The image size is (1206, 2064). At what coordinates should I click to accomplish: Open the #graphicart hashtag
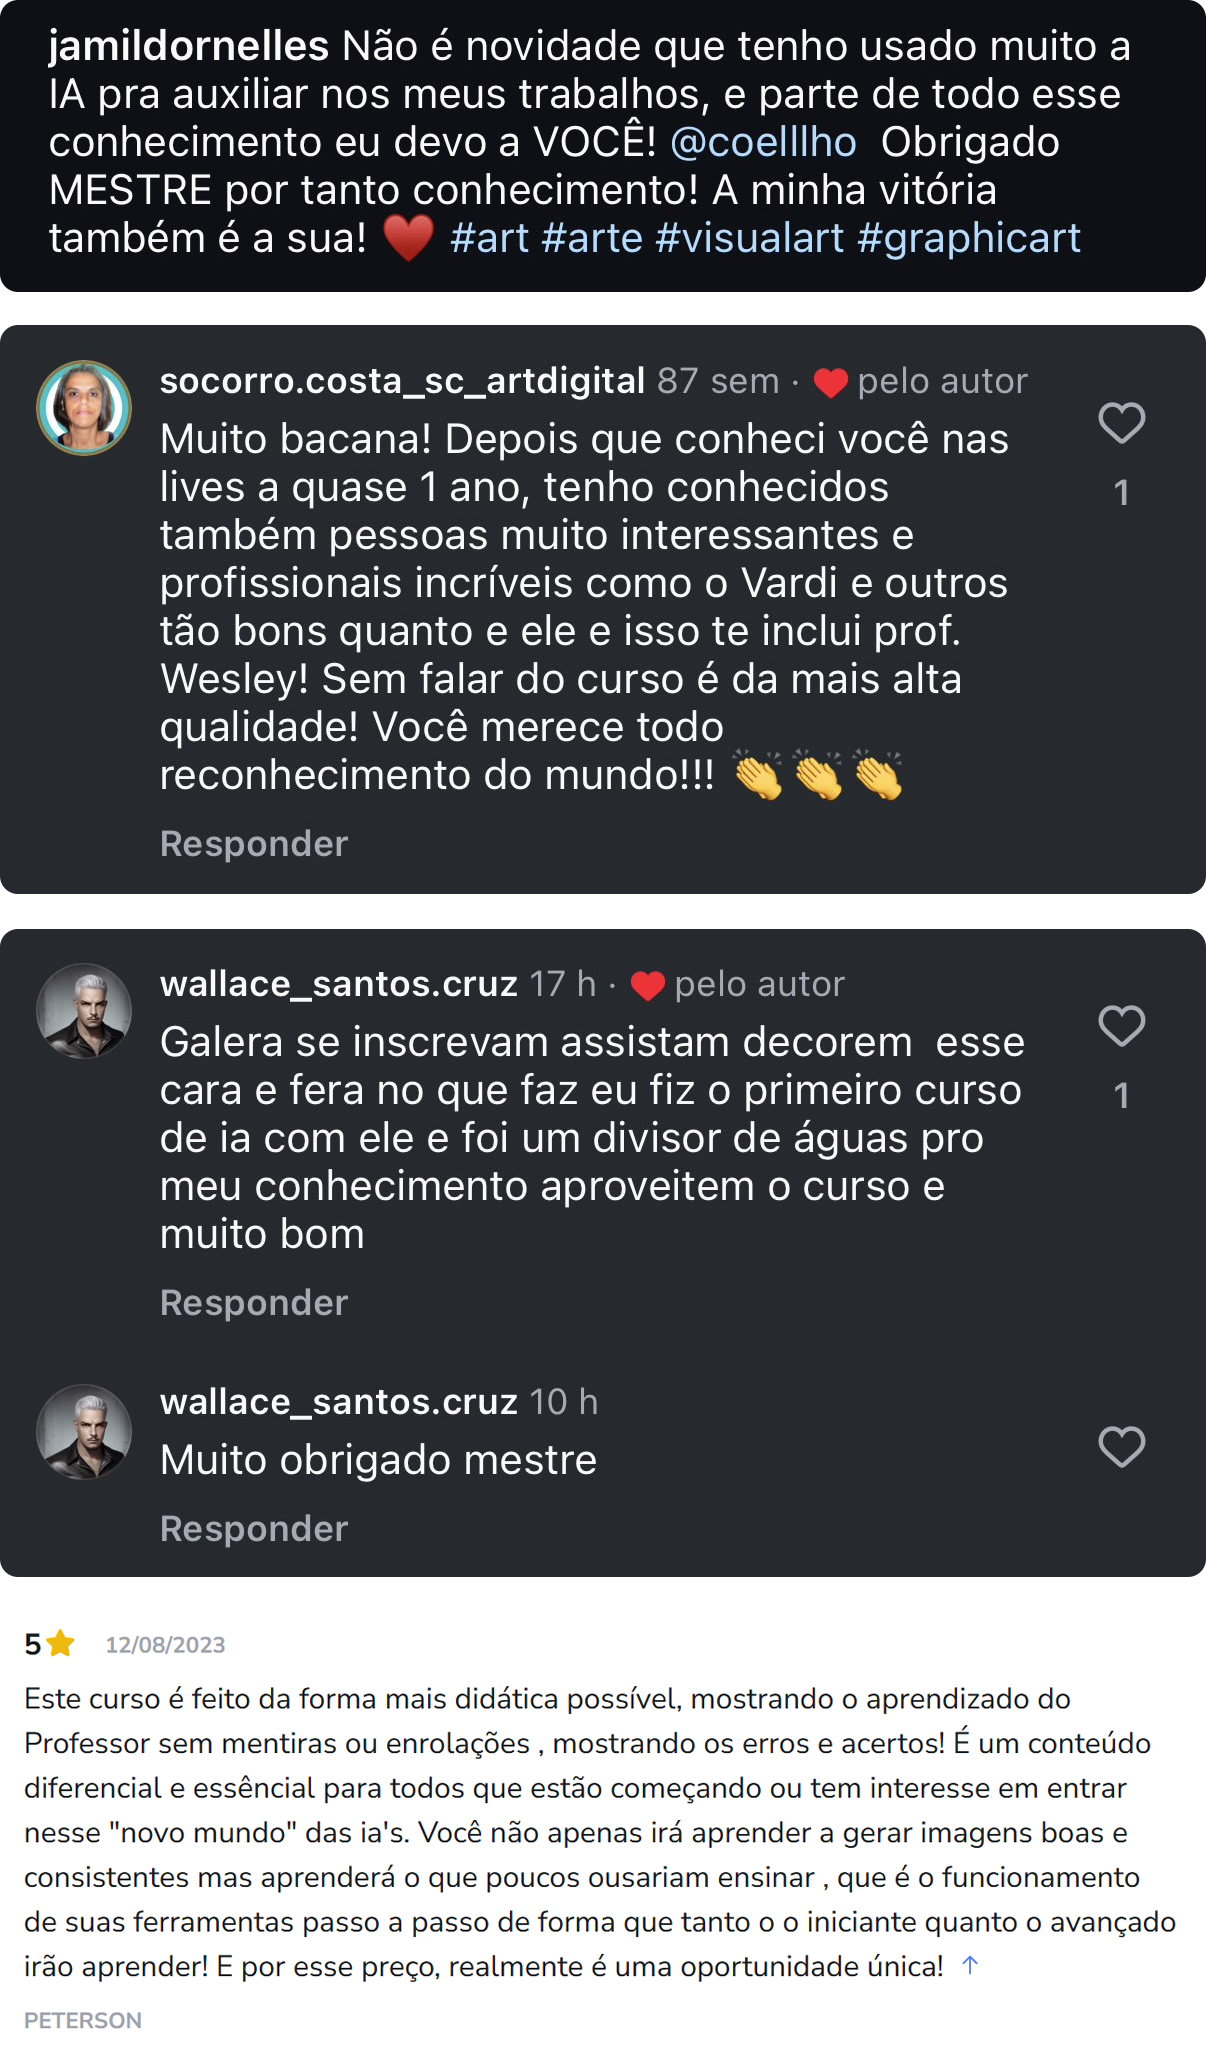[968, 238]
